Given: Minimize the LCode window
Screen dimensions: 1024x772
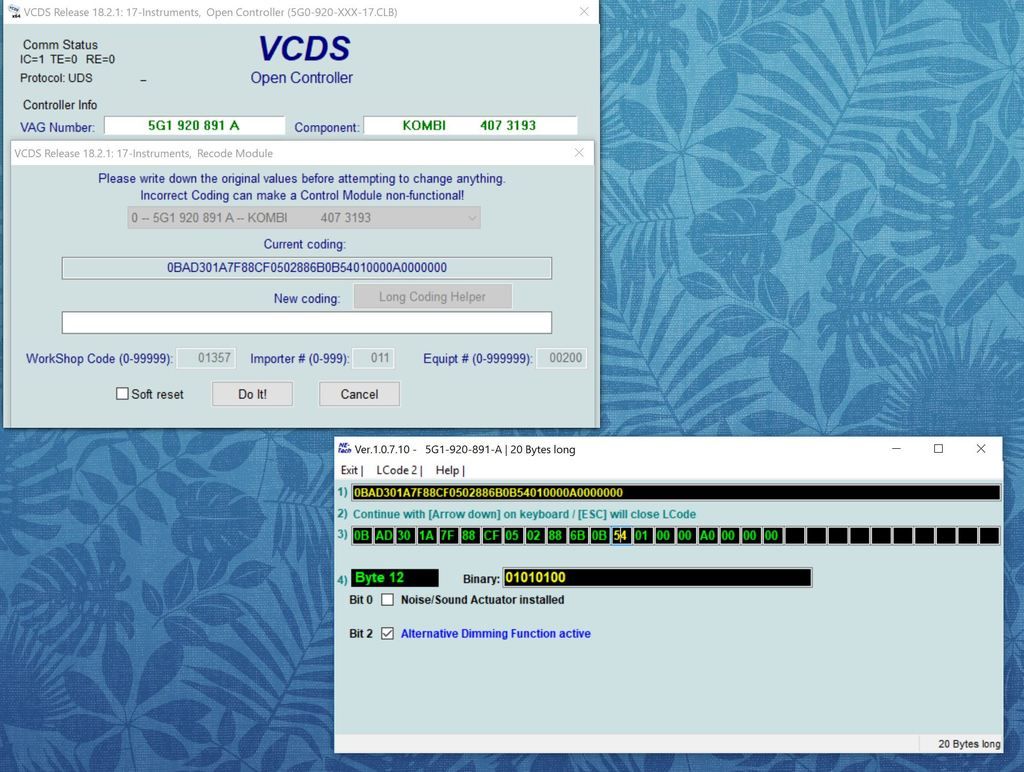Looking at the screenshot, I should tap(896, 449).
